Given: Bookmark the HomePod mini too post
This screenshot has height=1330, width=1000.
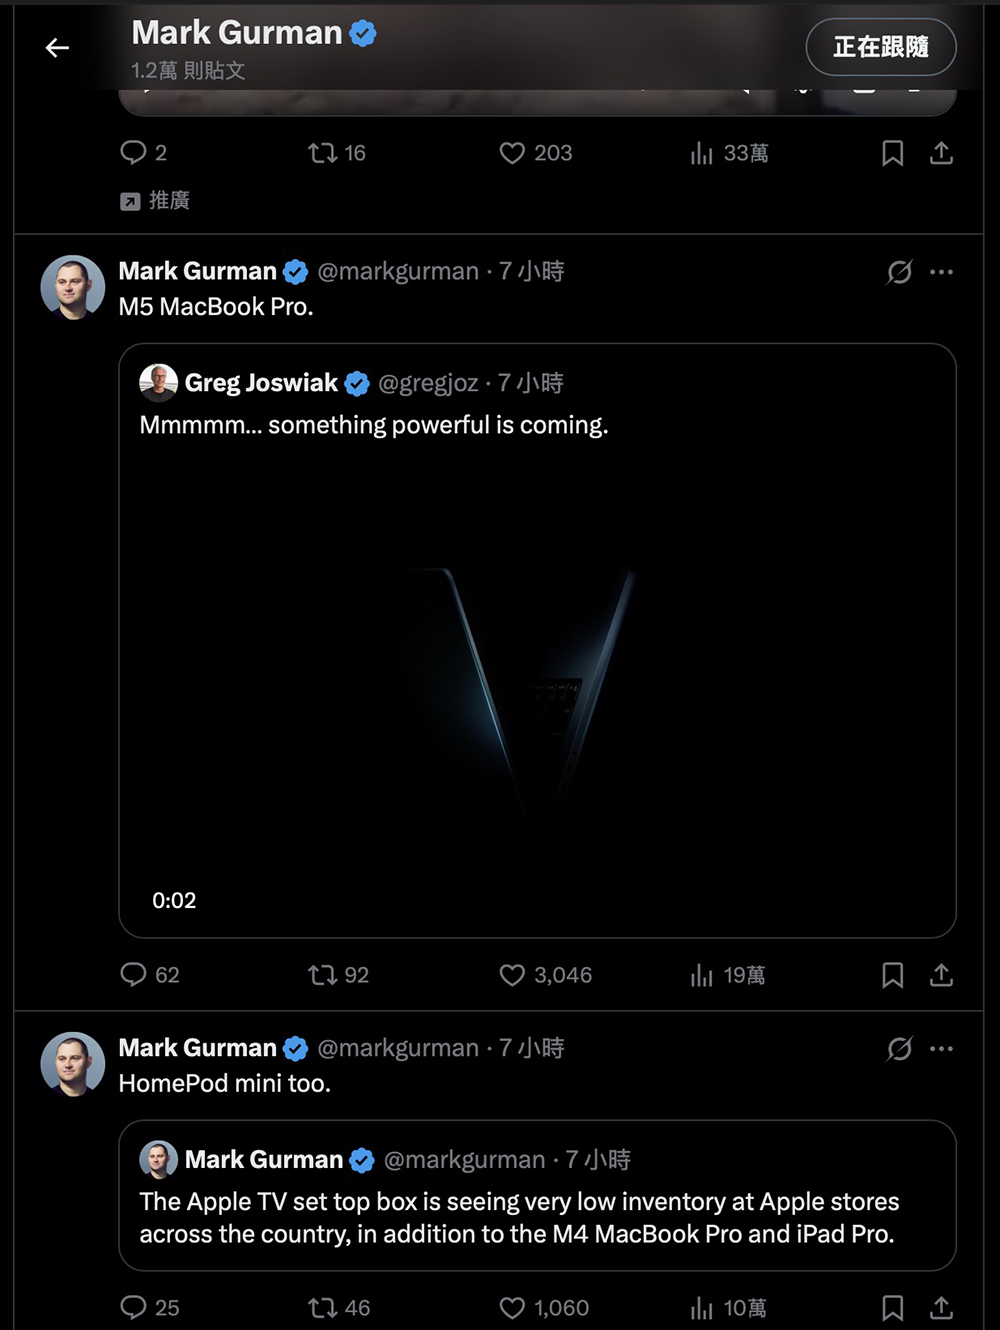Looking at the screenshot, I should (892, 1308).
